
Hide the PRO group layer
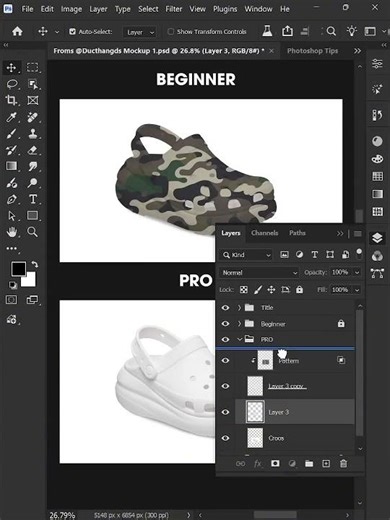click(225, 339)
